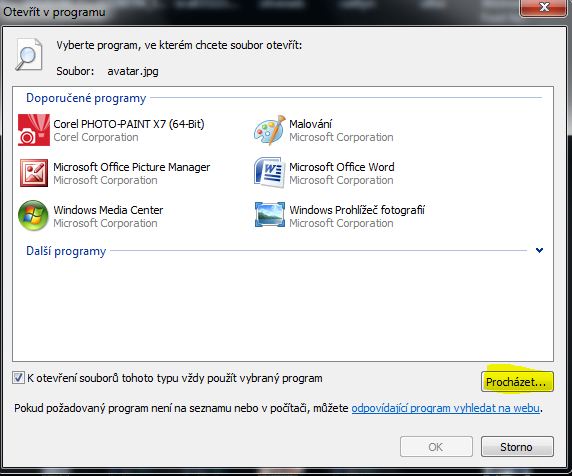The width and height of the screenshot is (572, 476).
Task: Click the magnifier file icon in header
Action: click(29, 55)
